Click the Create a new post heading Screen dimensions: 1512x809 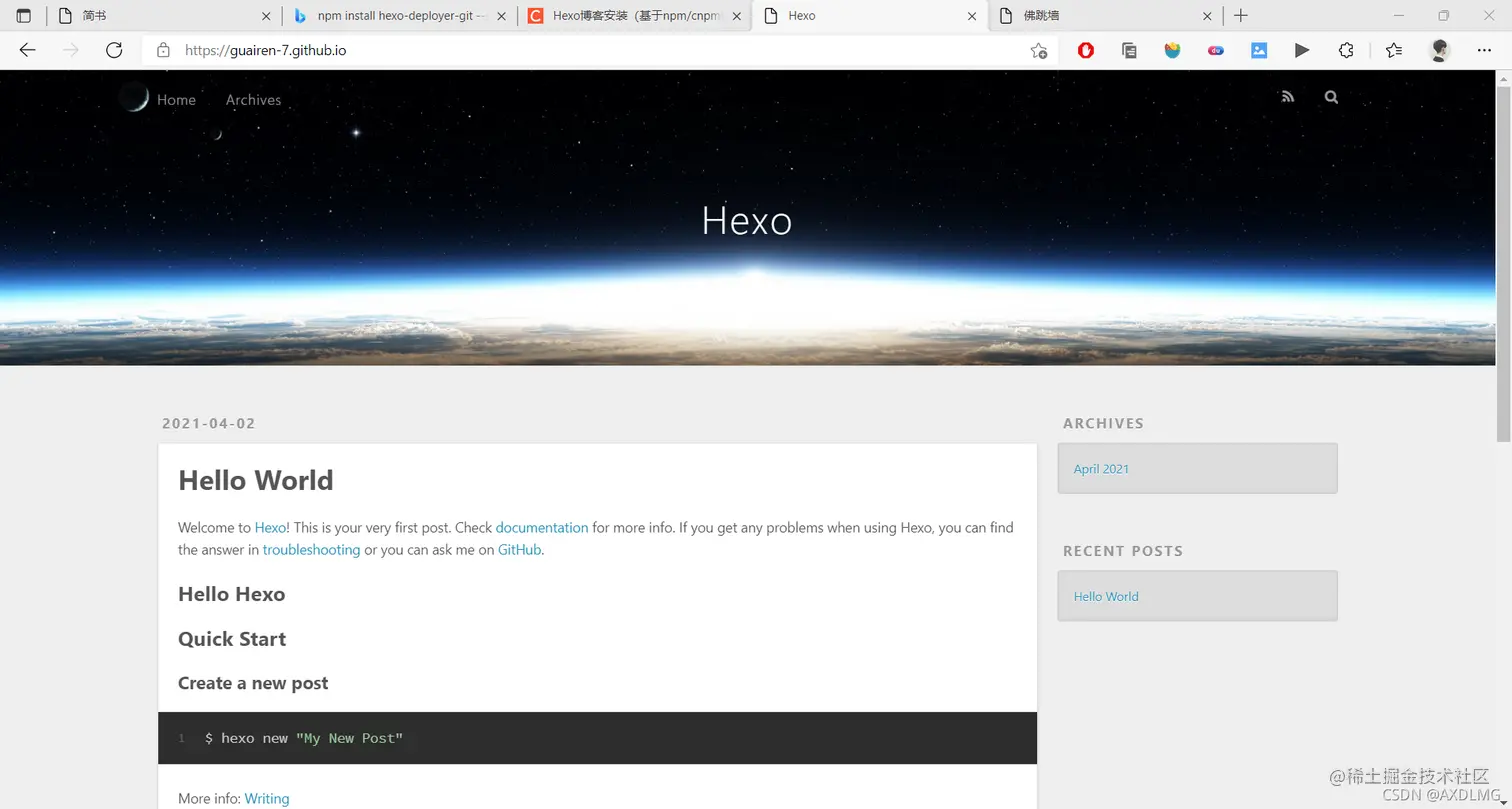pyautogui.click(x=253, y=683)
